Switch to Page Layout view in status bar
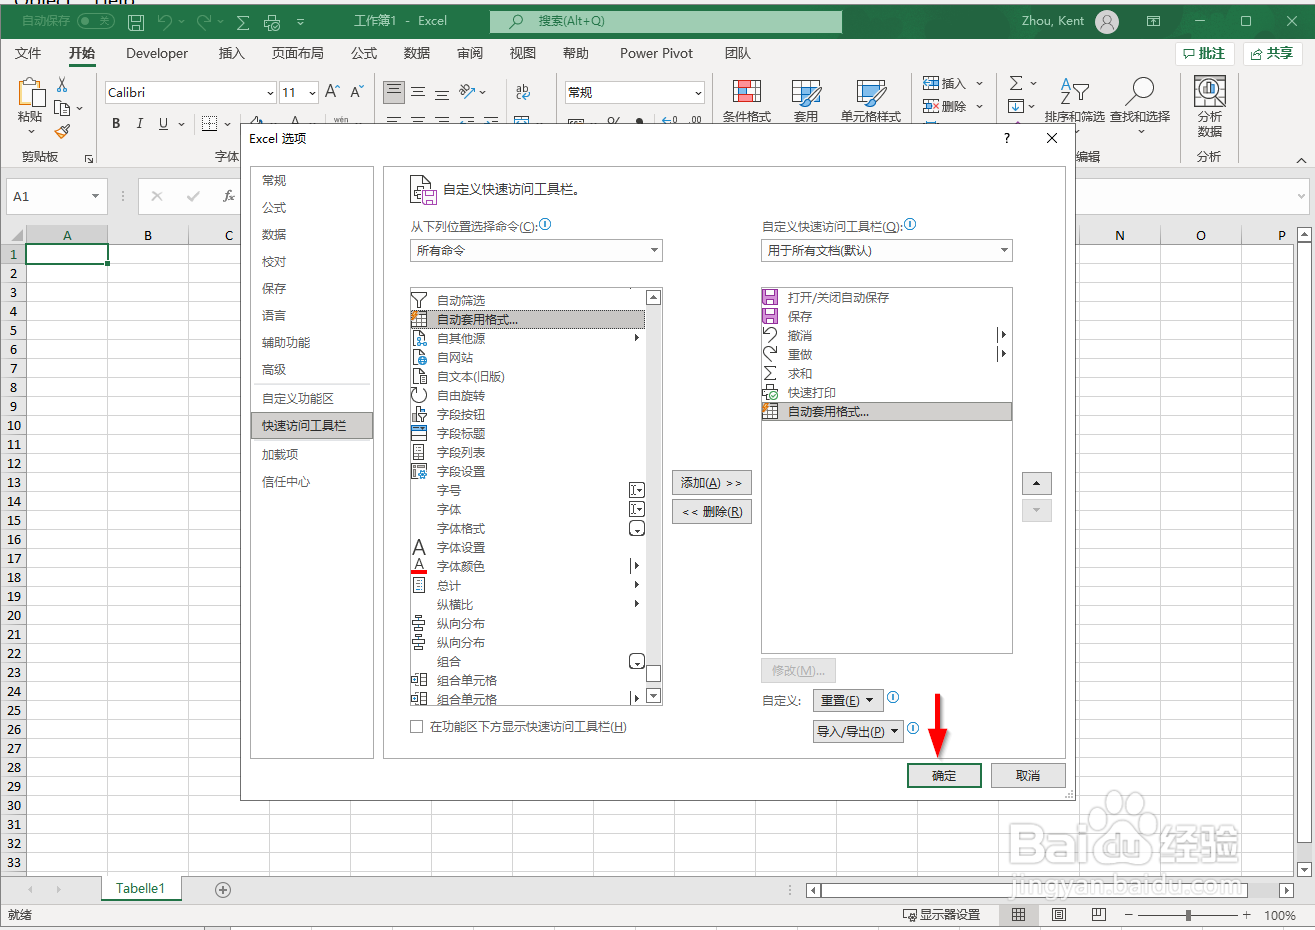Screen dimensions: 1315x930 point(1059,915)
